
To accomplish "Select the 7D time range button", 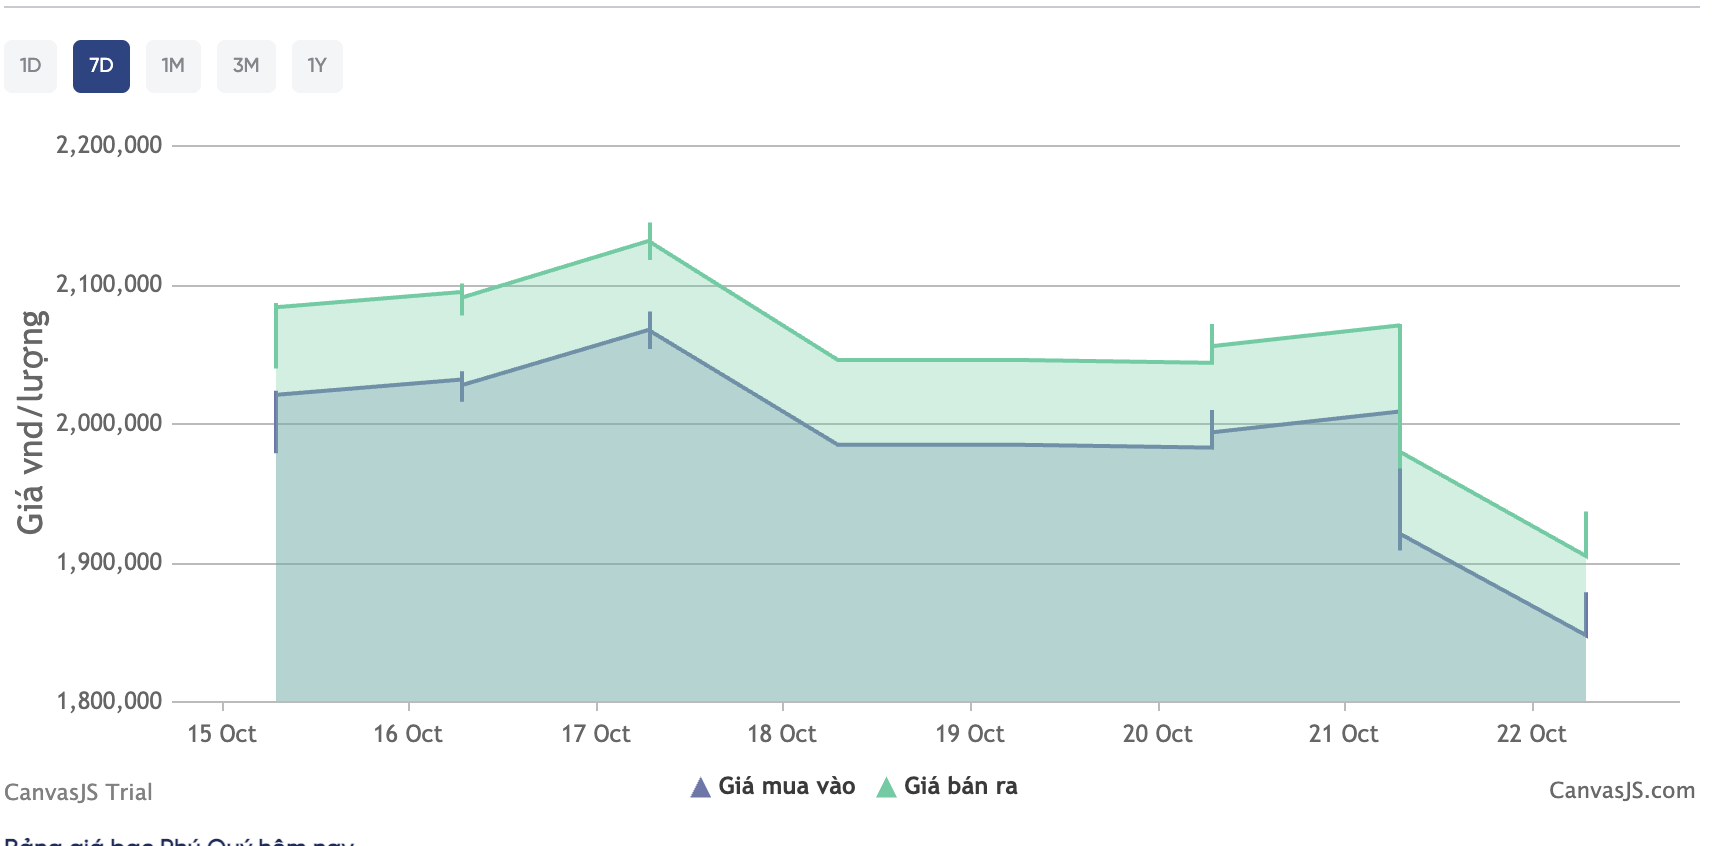I will 101,66.
